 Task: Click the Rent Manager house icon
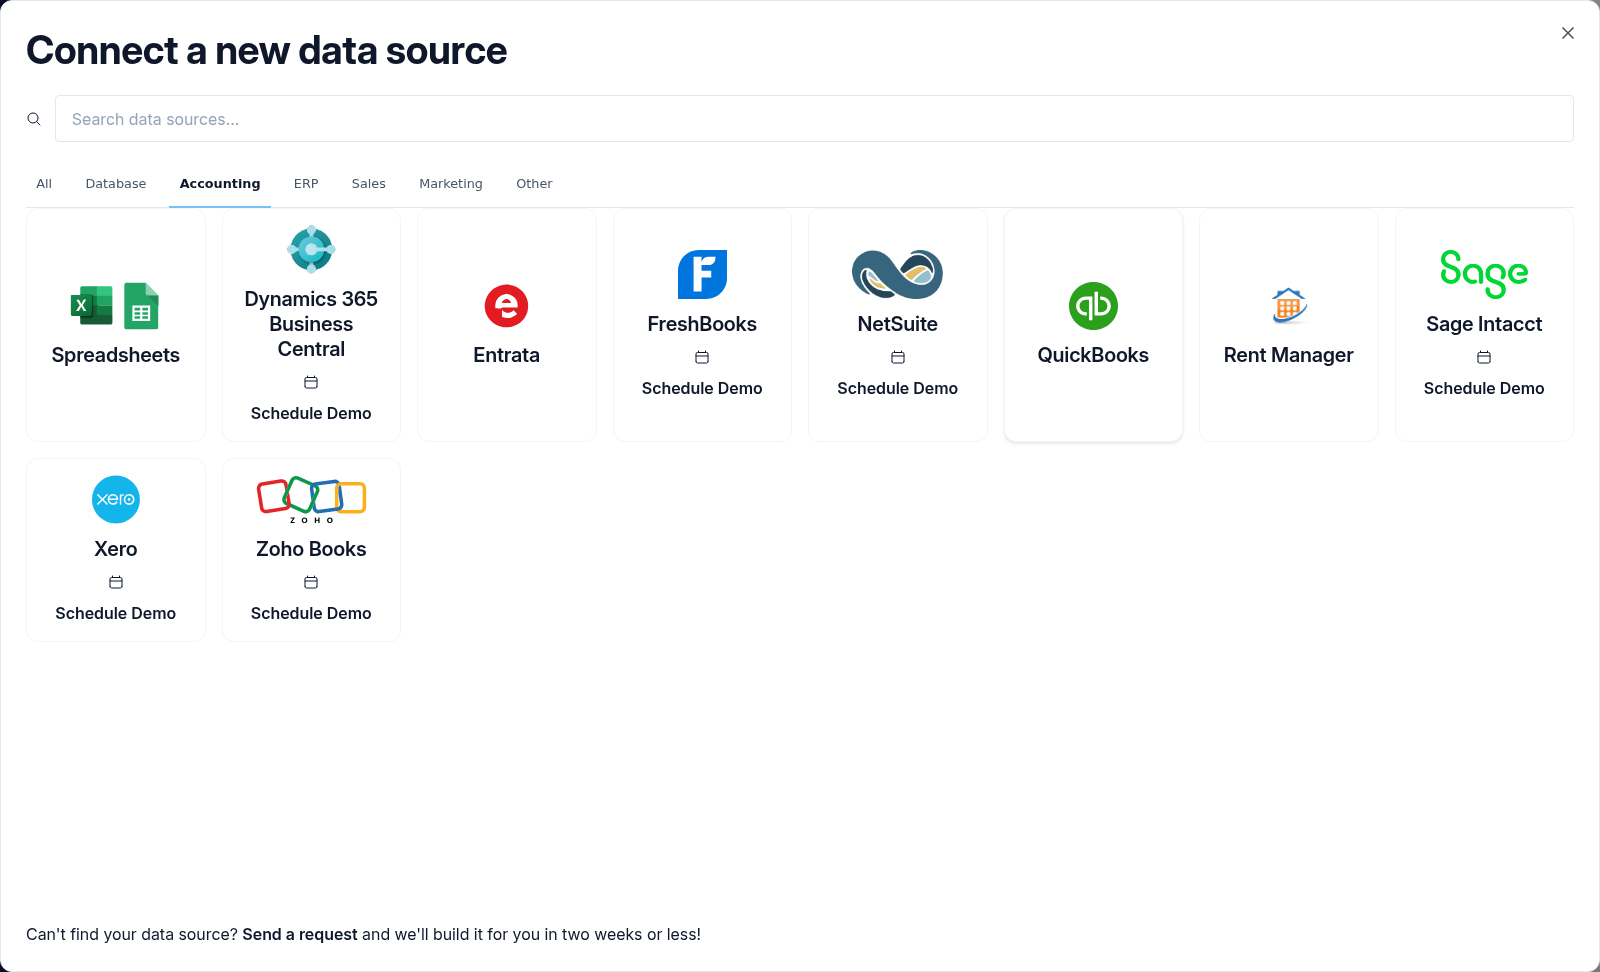pos(1289,306)
